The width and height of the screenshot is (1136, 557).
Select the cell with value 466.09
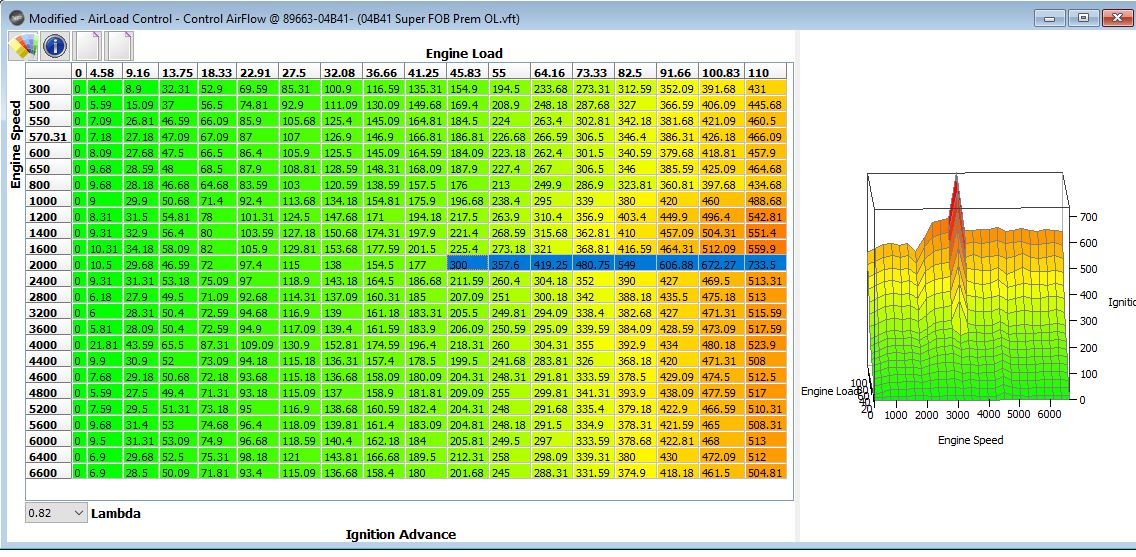pos(765,136)
